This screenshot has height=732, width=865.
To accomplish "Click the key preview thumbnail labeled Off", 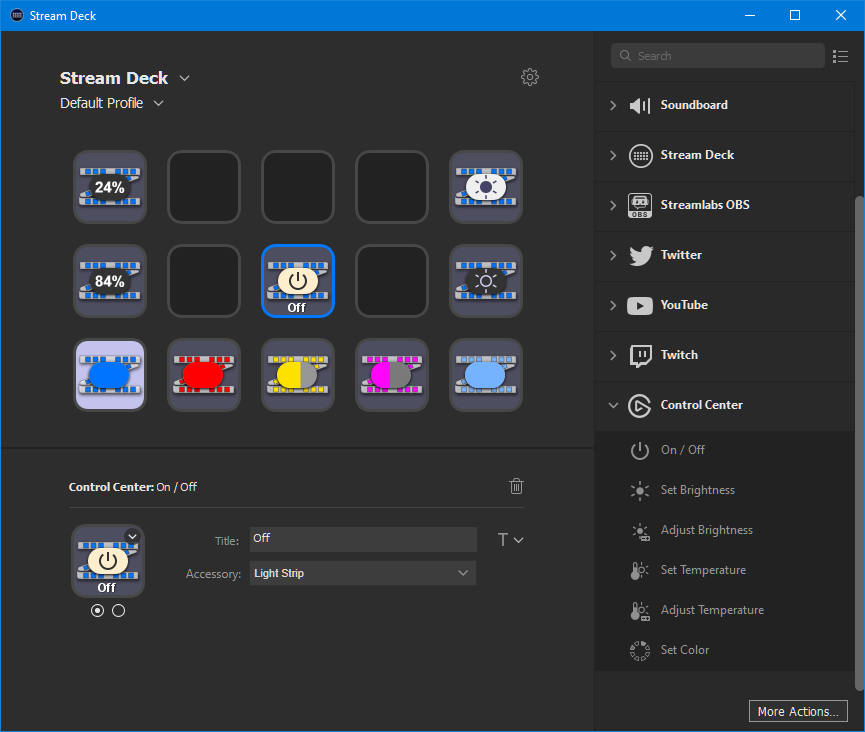I will coord(108,561).
